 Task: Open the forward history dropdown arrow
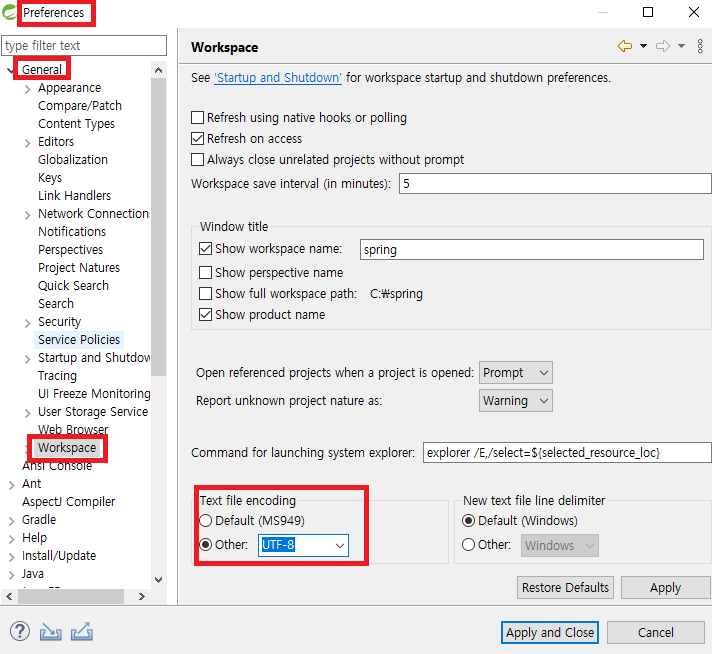pyautogui.click(x=681, y=46)
